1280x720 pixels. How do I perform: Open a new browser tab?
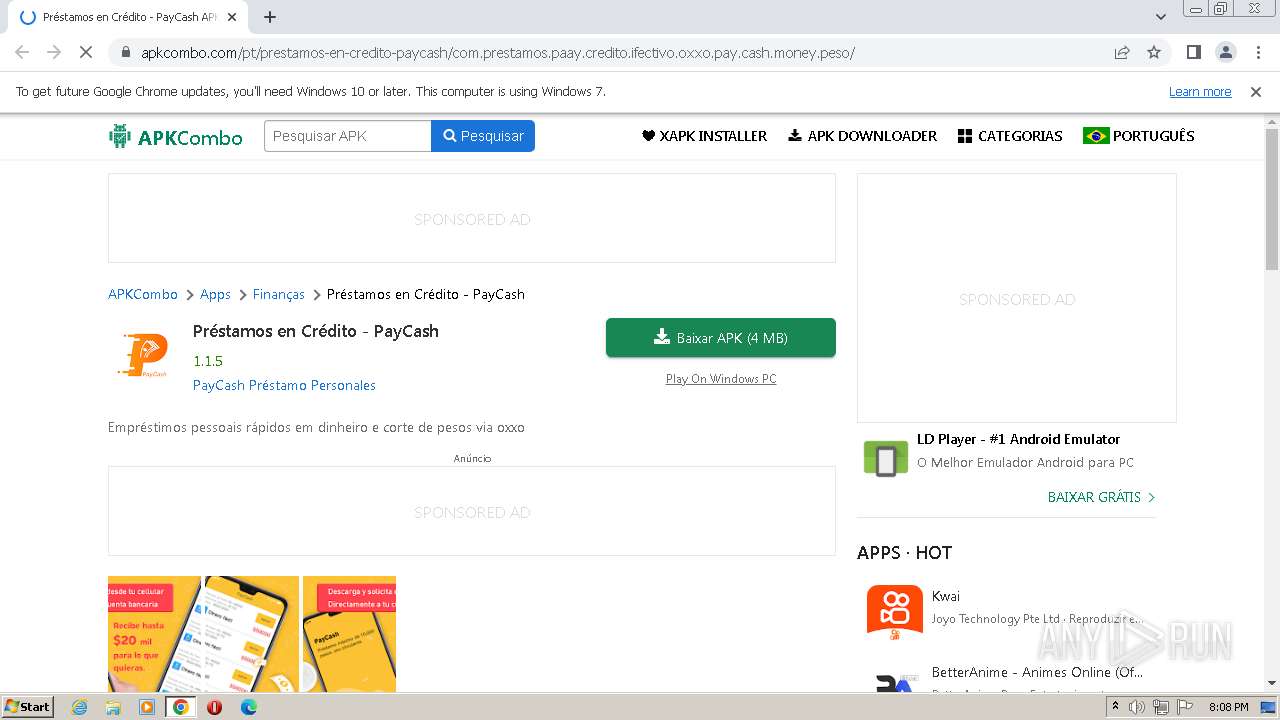coord(270,17)
